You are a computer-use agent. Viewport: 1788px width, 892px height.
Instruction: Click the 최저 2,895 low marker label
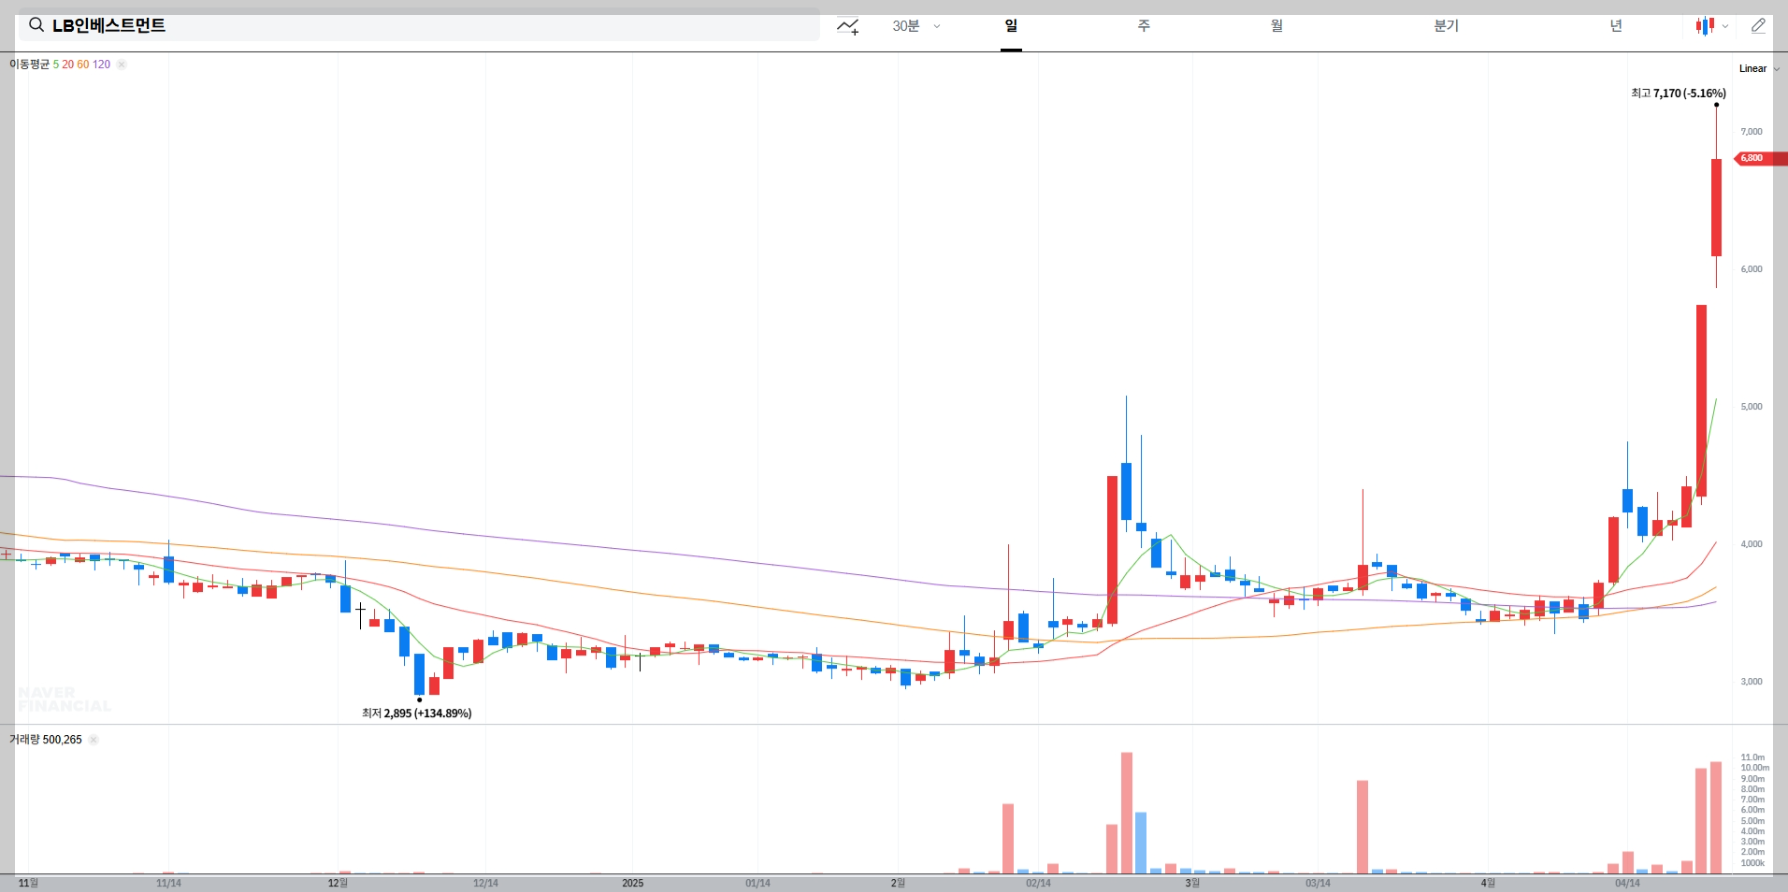pyautogui.click(x=416, y=713)
